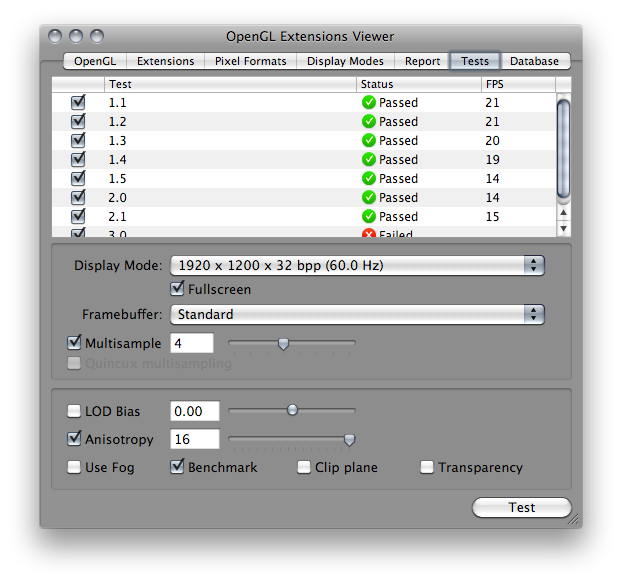Click the green Passed icon for test 2.0

coord(369,198)
